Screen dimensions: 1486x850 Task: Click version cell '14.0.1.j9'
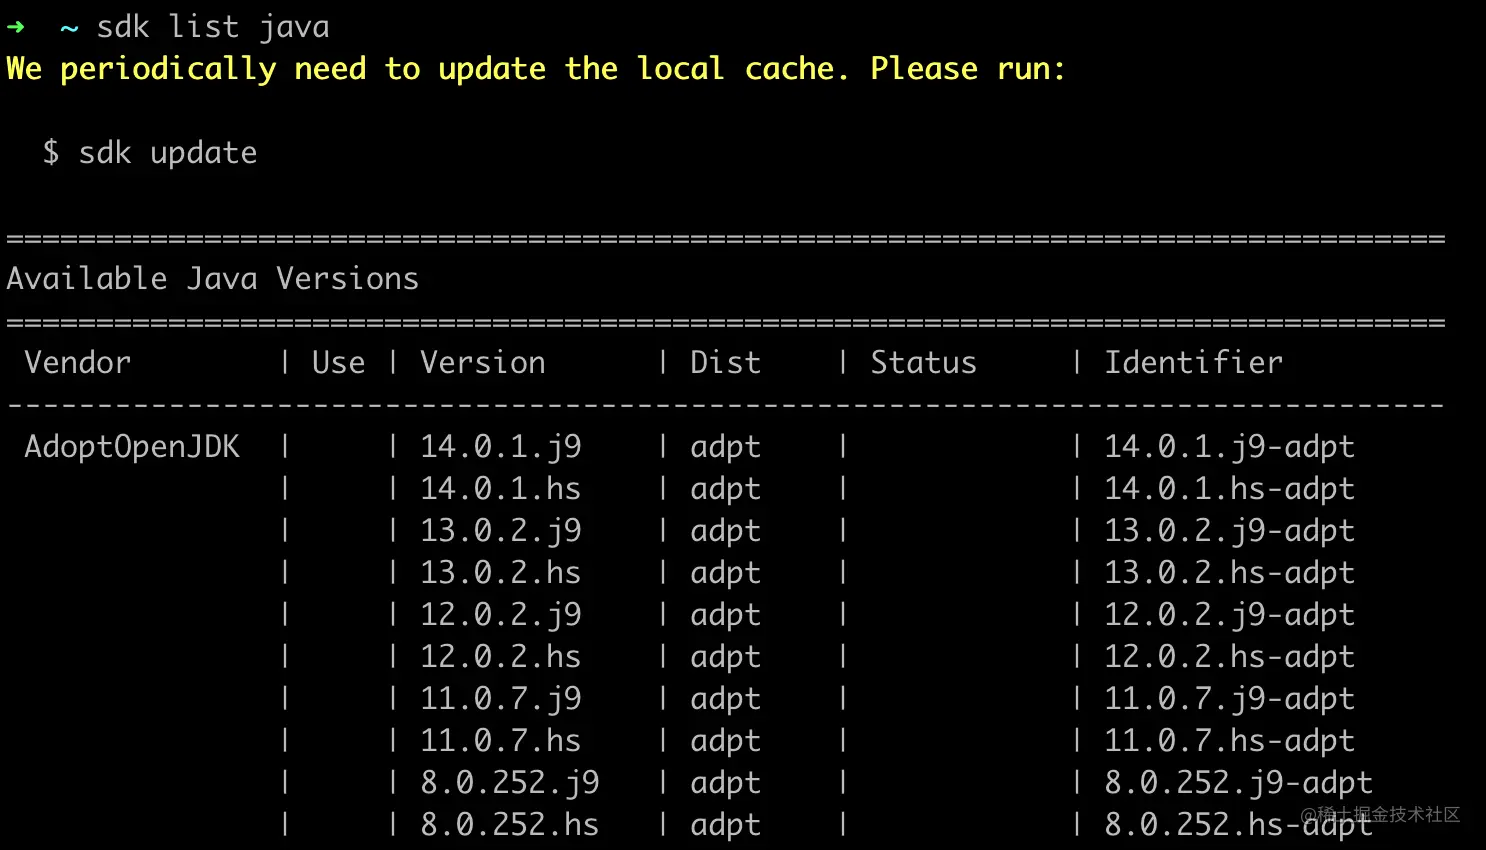click(x=501, y=446)
